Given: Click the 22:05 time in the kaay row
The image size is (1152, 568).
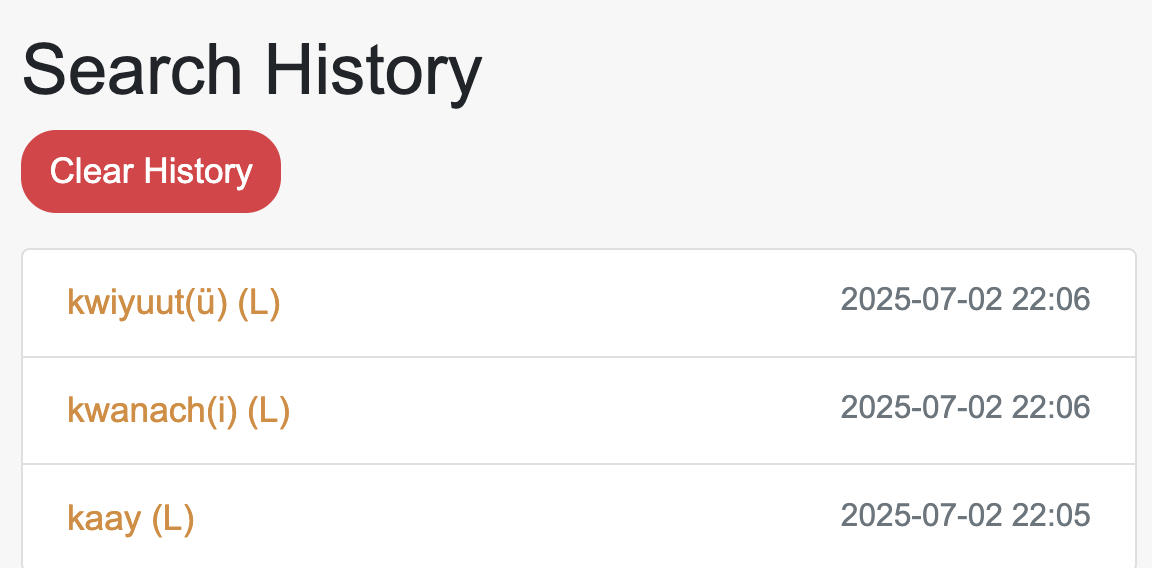Looking at the screenshot, I should tap(1050, 515).
